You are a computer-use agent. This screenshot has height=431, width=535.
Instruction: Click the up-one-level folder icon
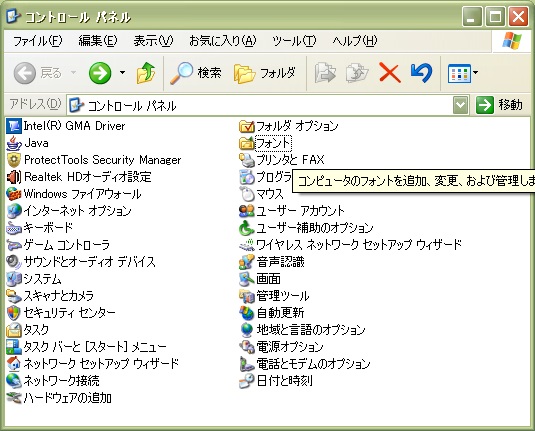click(146, 73)
